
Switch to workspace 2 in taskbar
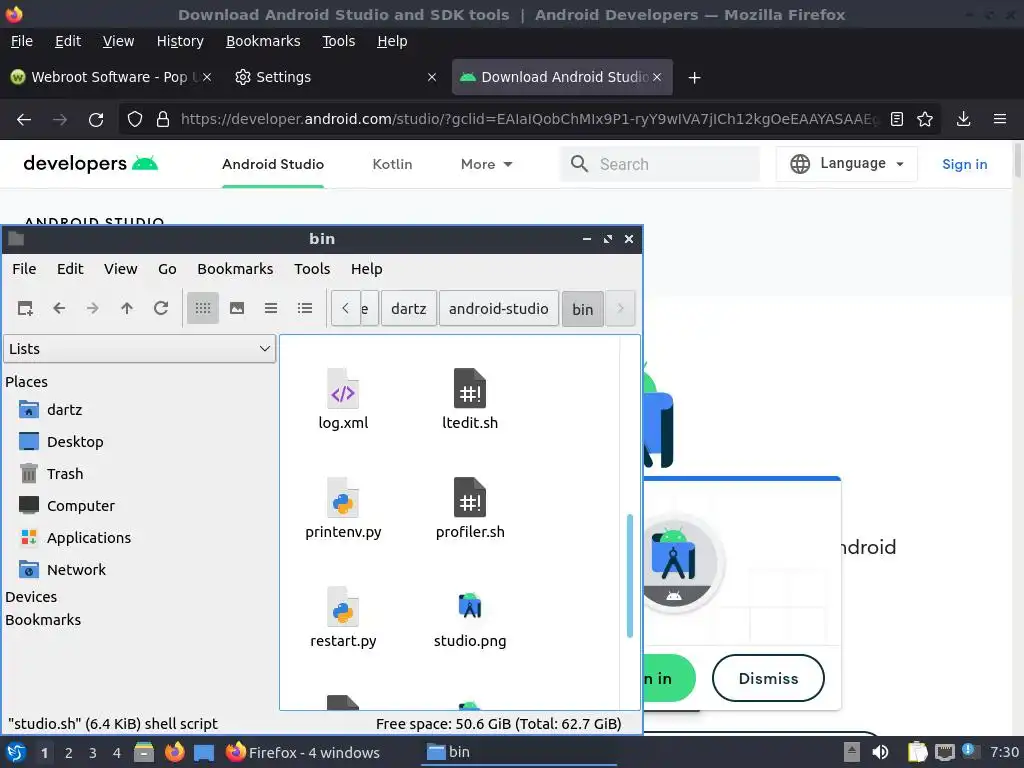click(x=69, y=753)
